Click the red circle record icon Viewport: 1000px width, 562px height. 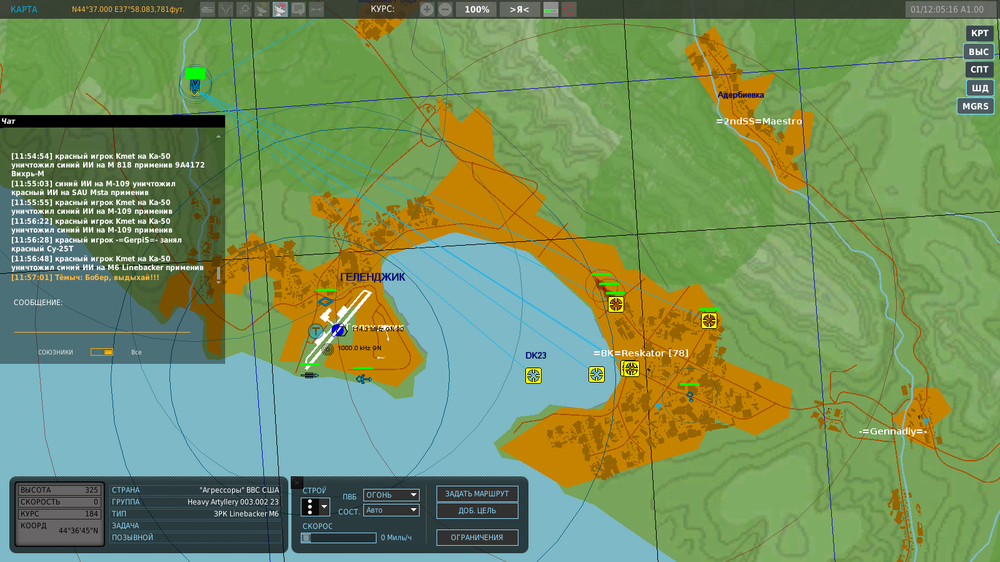(569, 10)
